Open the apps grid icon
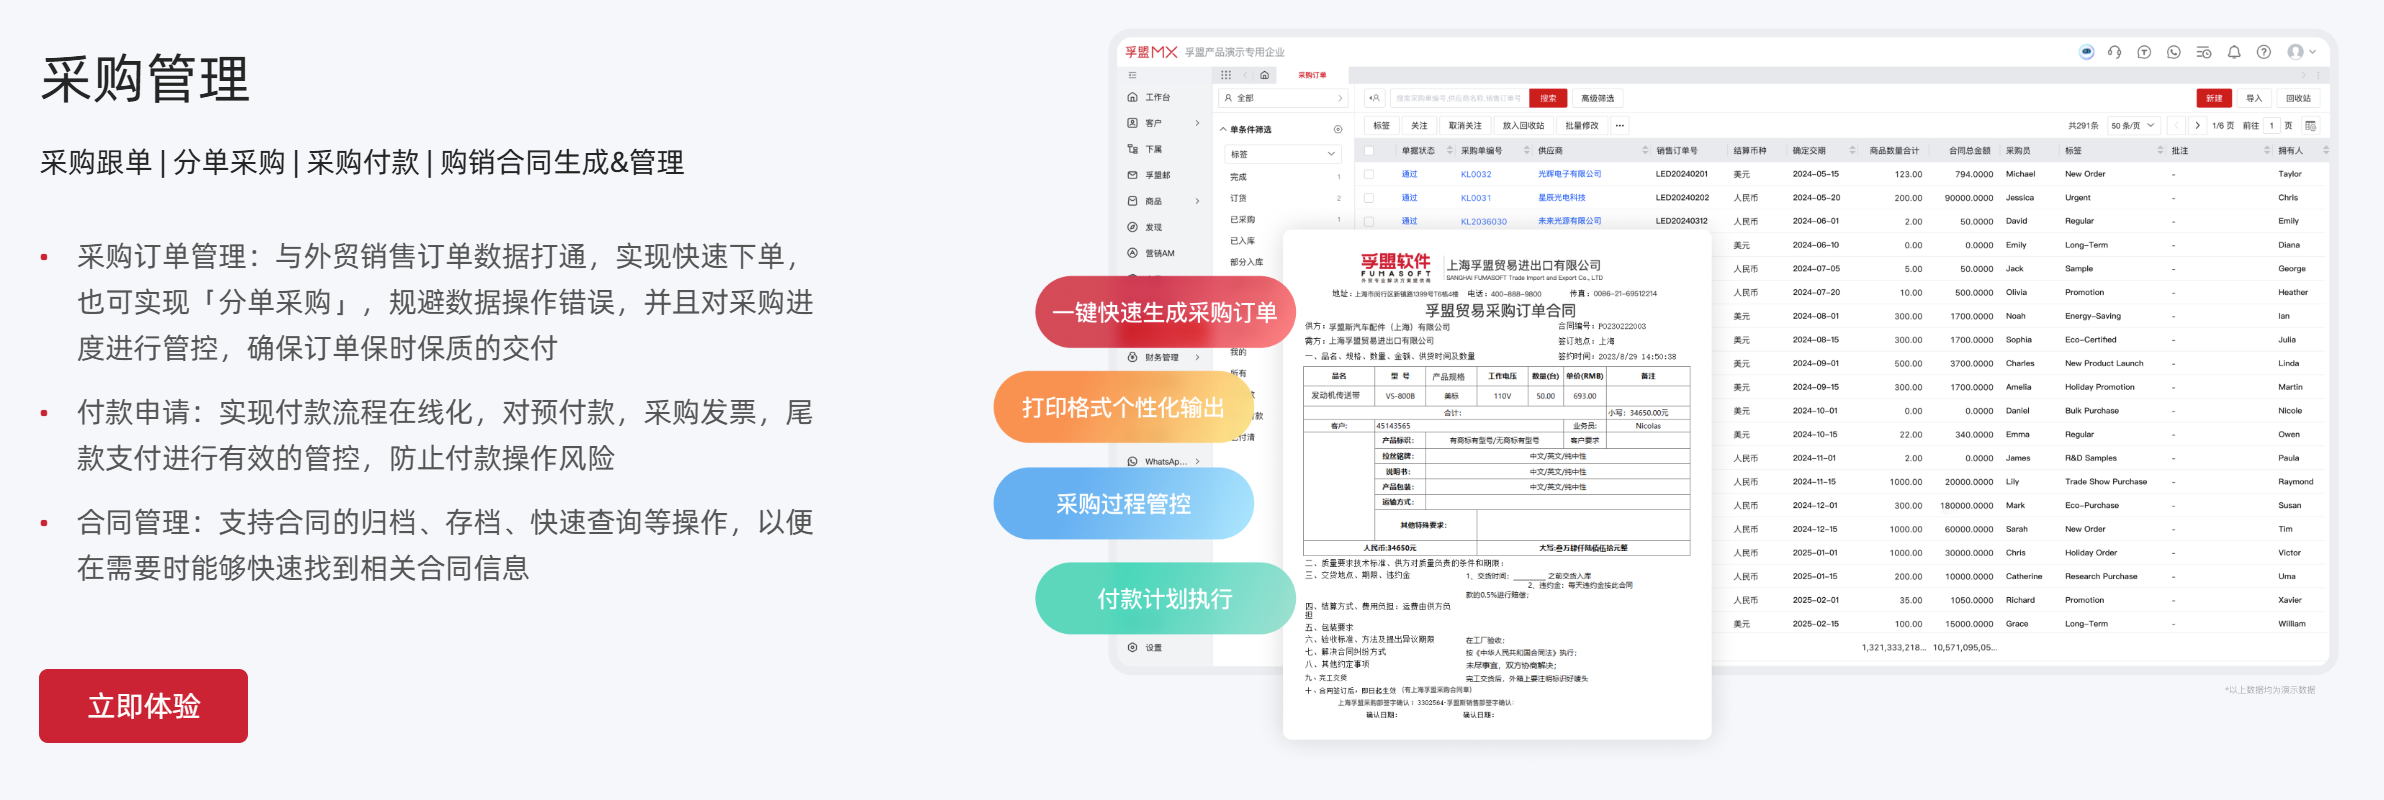 (1226, 75)
